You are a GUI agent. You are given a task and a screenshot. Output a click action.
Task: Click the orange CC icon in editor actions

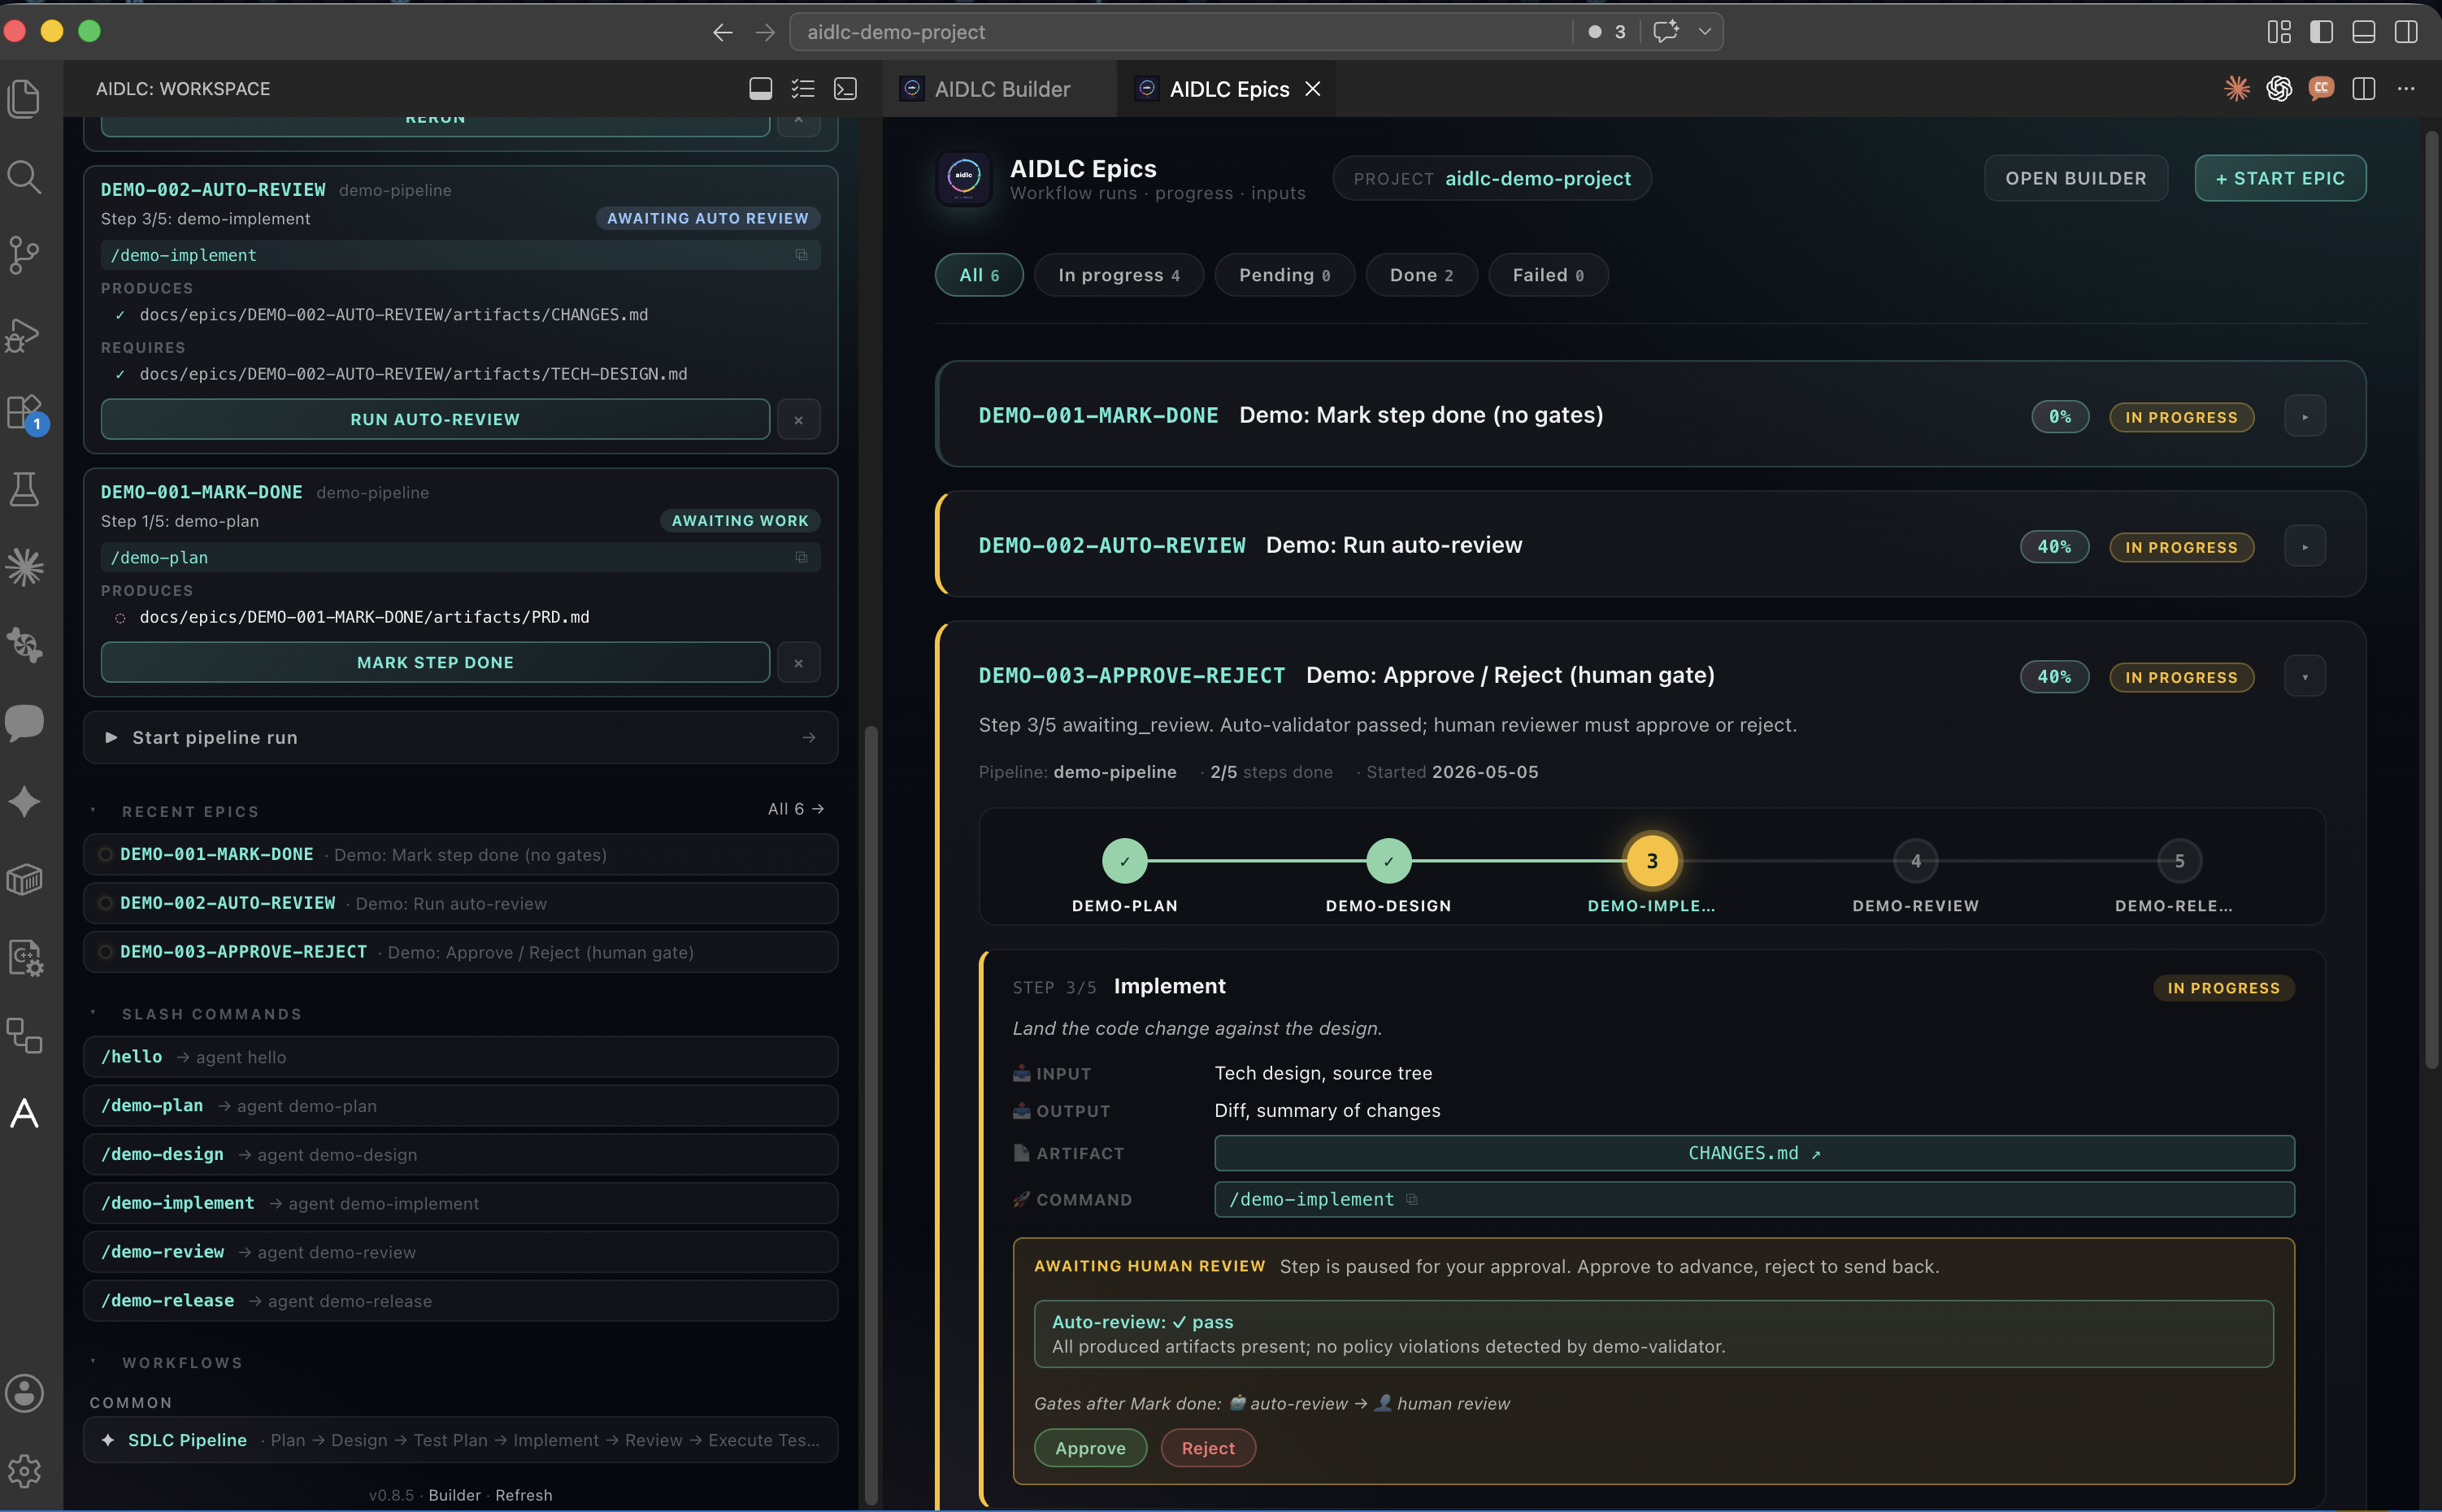[2321, 89]
